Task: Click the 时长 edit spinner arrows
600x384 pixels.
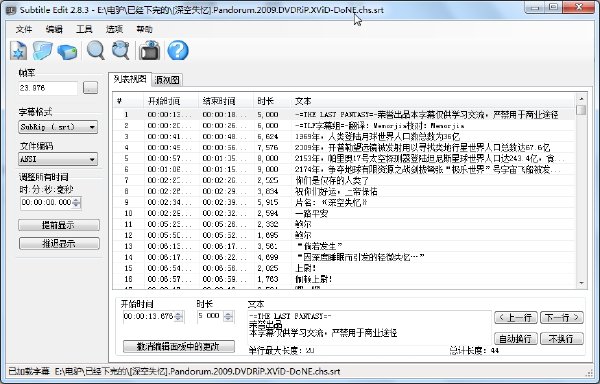Action: coord(228,316)
